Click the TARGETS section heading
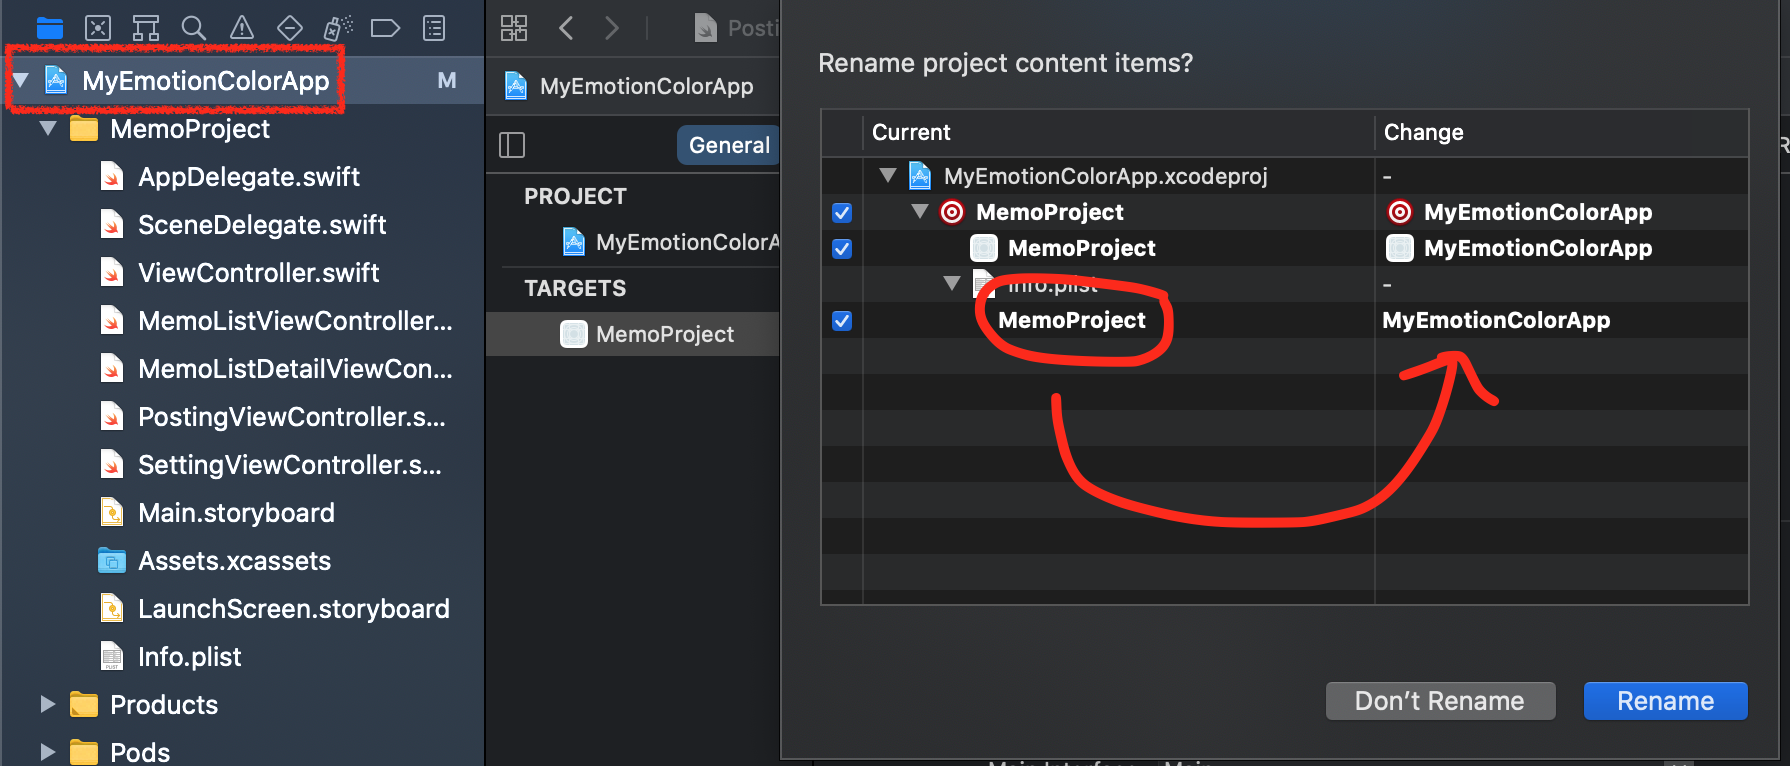This screenshot has height=766, width=1790. point(575,288)
